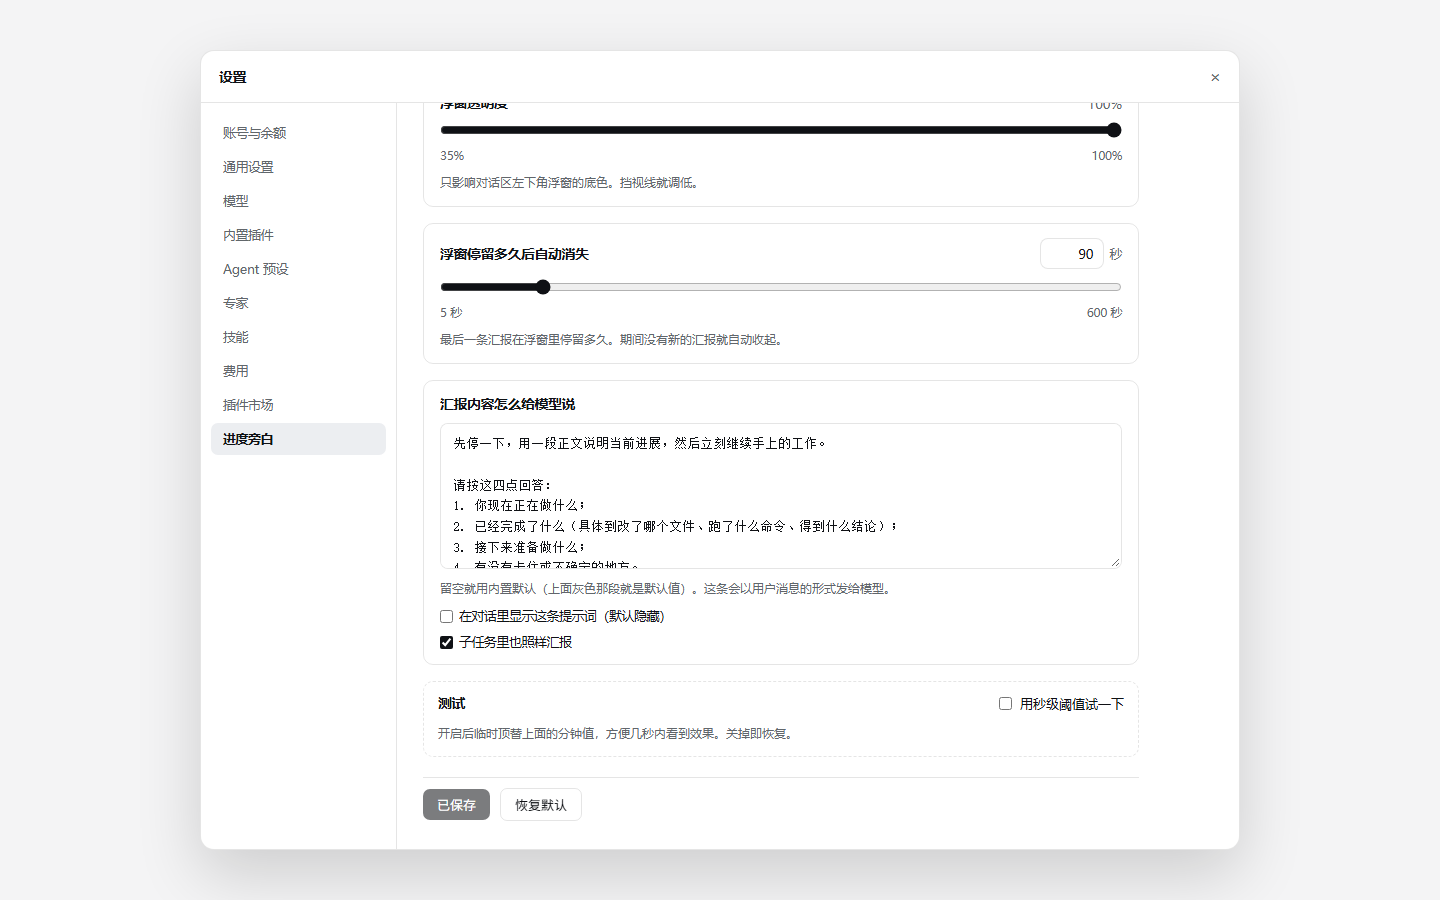Click 浮窗停留多久后自动消失 heading
The width and height of the screenshot is (1440, 900).
tap(514, 254)
